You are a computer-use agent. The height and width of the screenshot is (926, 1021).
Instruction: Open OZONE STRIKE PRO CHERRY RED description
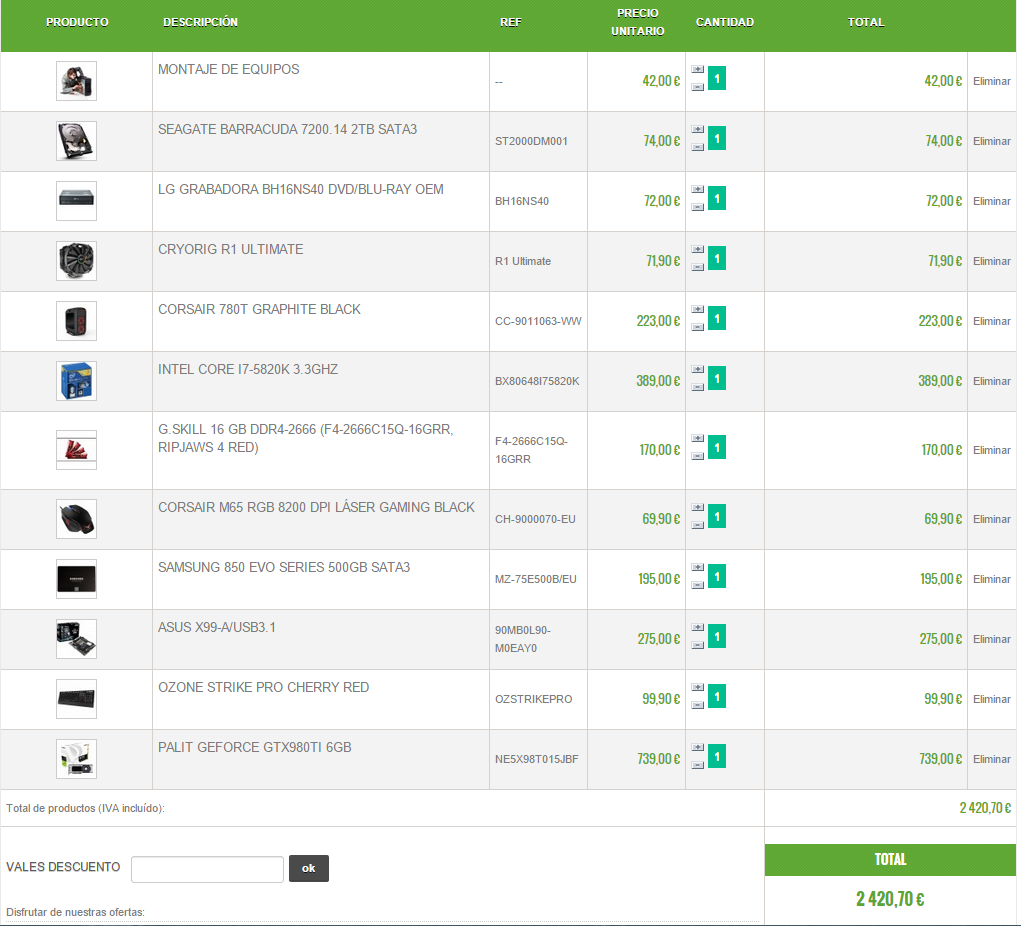click(x=264, y=687)
